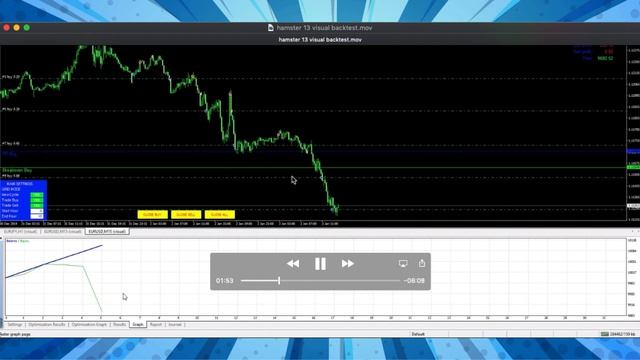Click the elapsed time 01:53 label

[224, 280]
